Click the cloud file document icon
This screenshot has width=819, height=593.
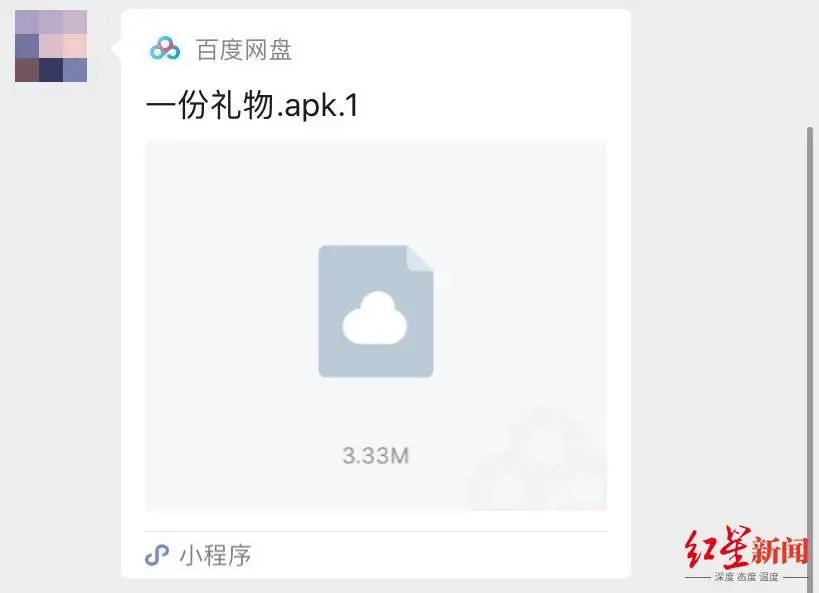click(376, 311)
